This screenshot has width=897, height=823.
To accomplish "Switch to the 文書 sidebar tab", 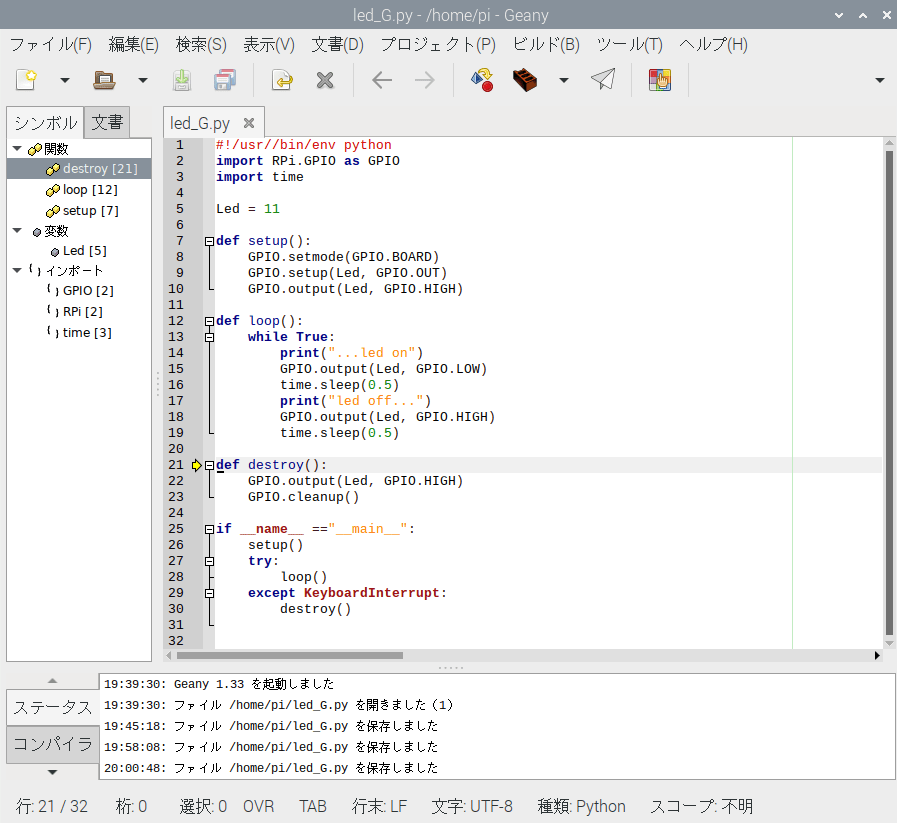I will click(x=107, y=122).
